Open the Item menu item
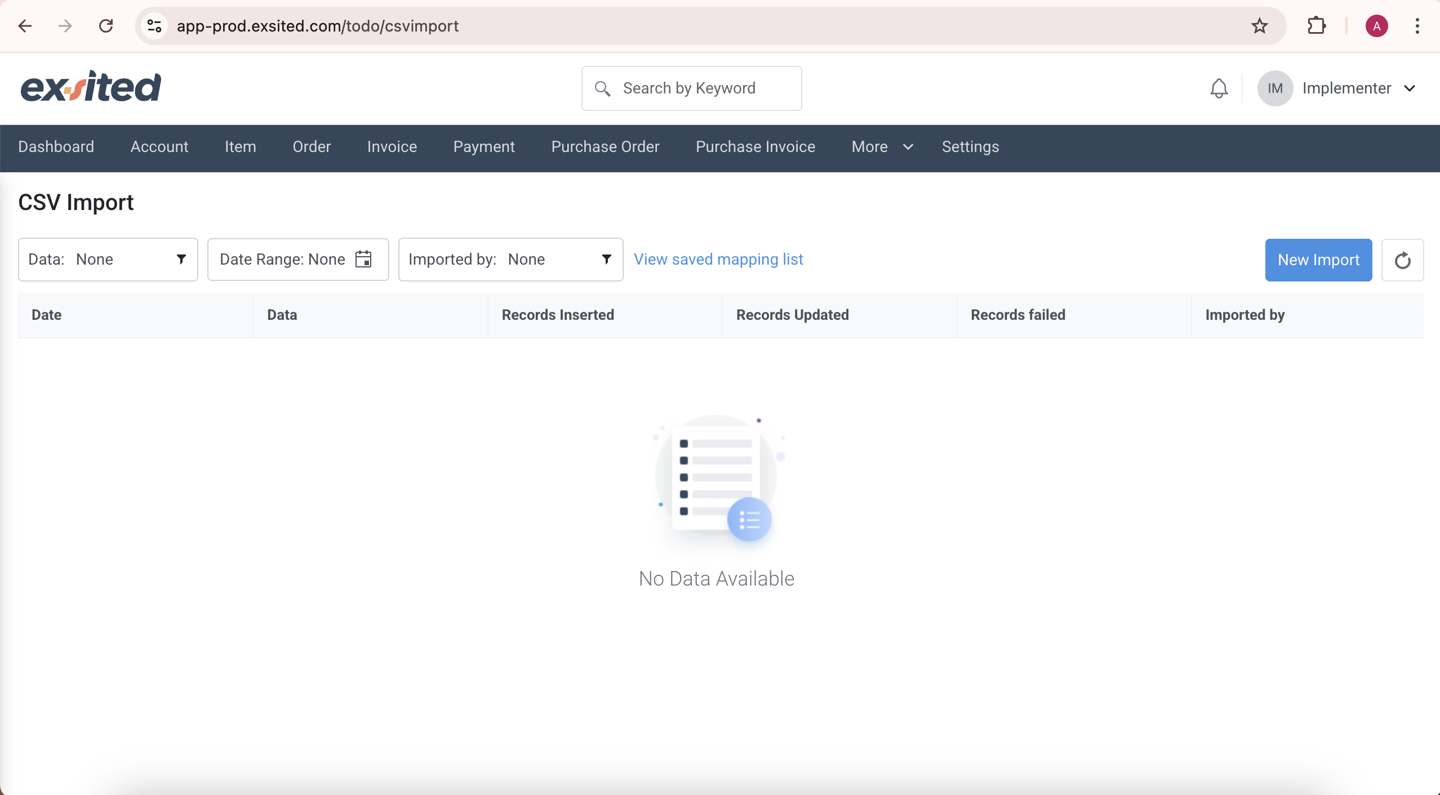1440x795 pixels. point(240,147)
